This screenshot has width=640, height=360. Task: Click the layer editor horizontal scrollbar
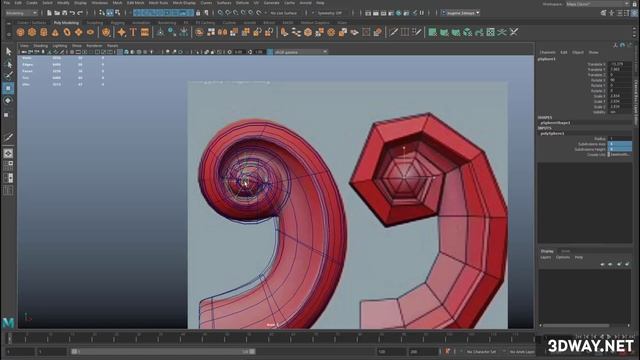576,325
